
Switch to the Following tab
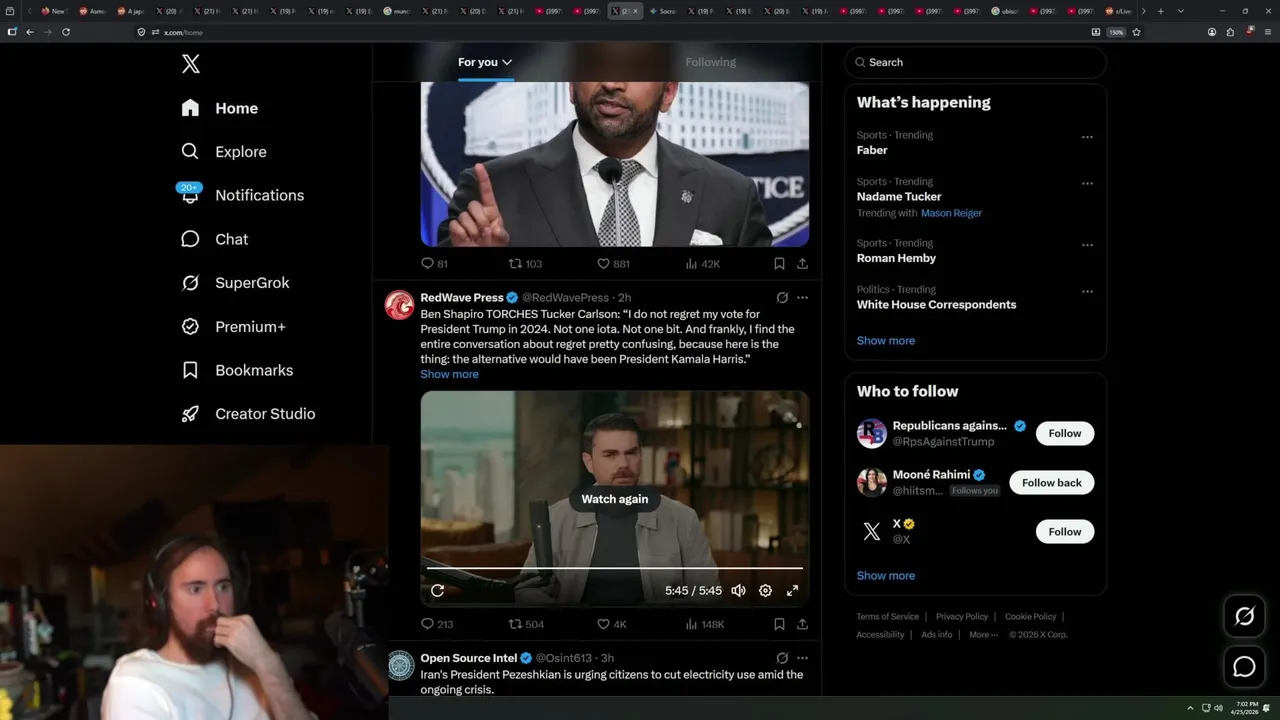710,62
